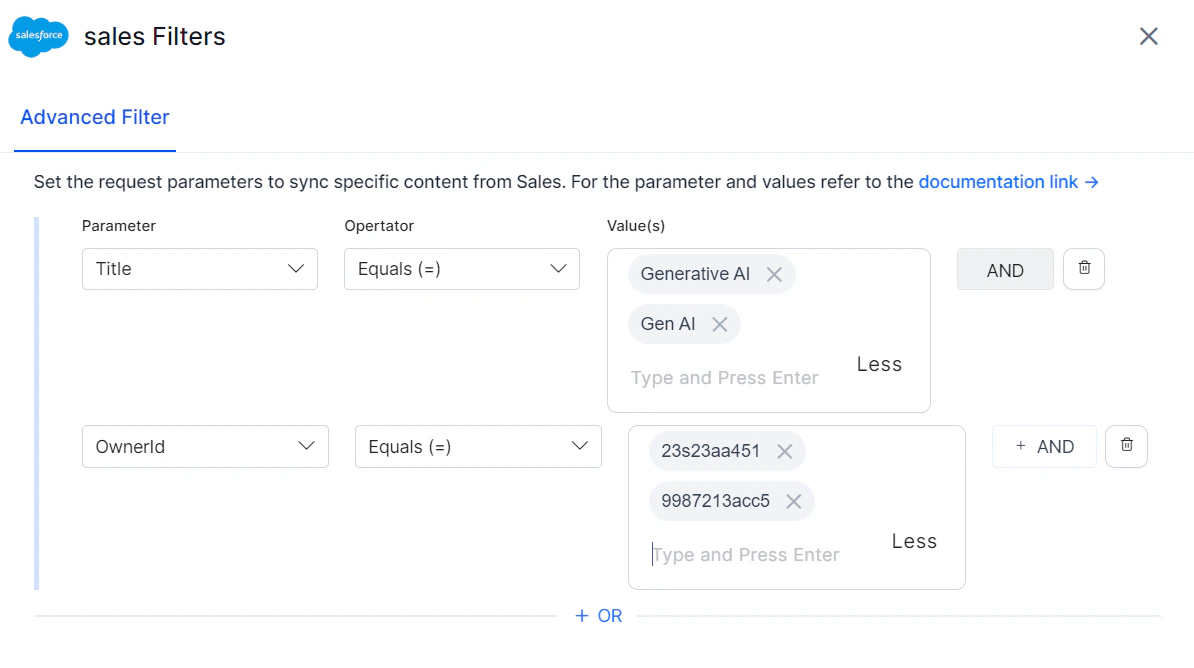This screenshot has width=1194, height=668.
Task: Remove the Gen AI value chip
Action: tap(720, 323)
